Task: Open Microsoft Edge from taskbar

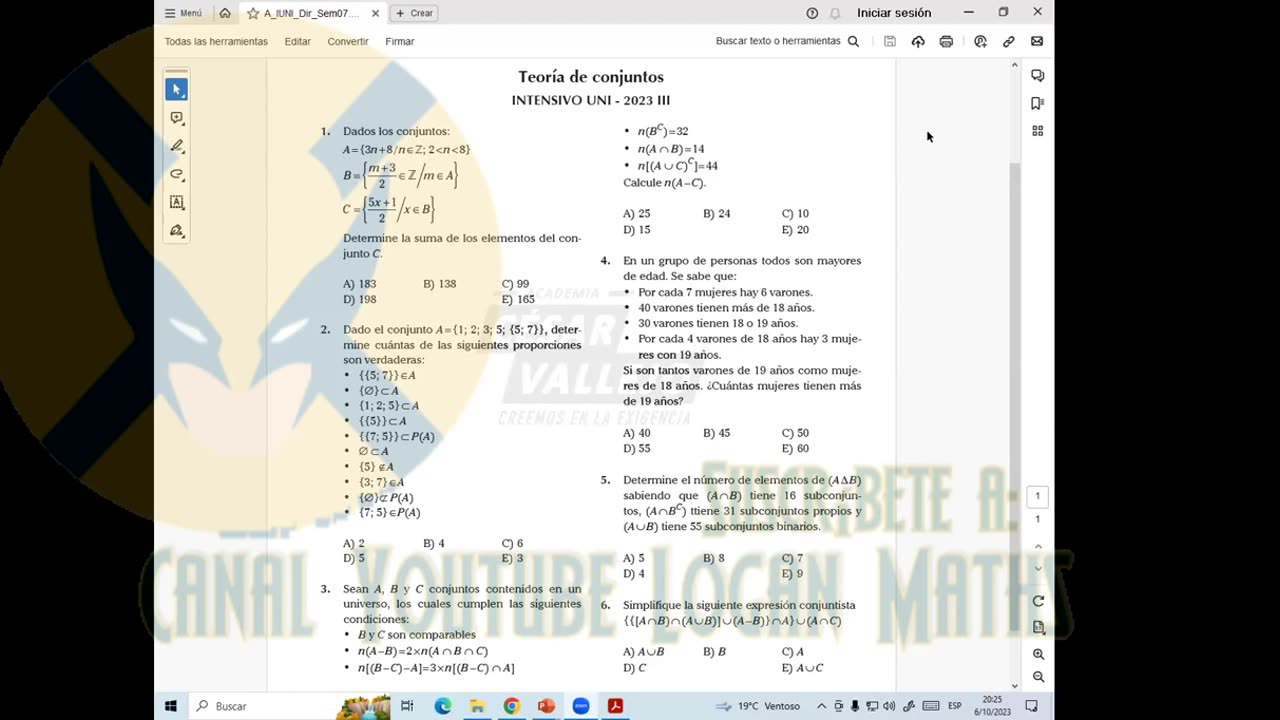Action: 443,706
